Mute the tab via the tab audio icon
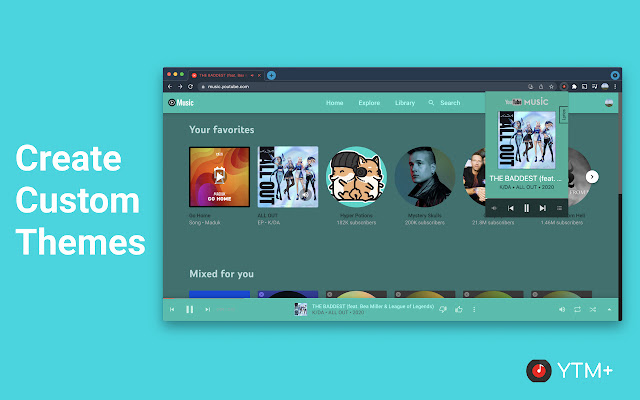Viewport: 640px width, 400px height. [252, 75]
